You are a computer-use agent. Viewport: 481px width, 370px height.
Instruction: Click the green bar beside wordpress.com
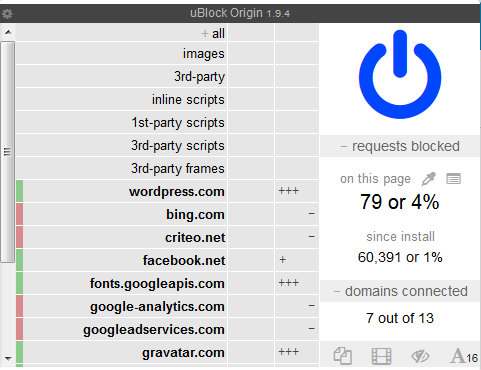[x=19, y=191]
